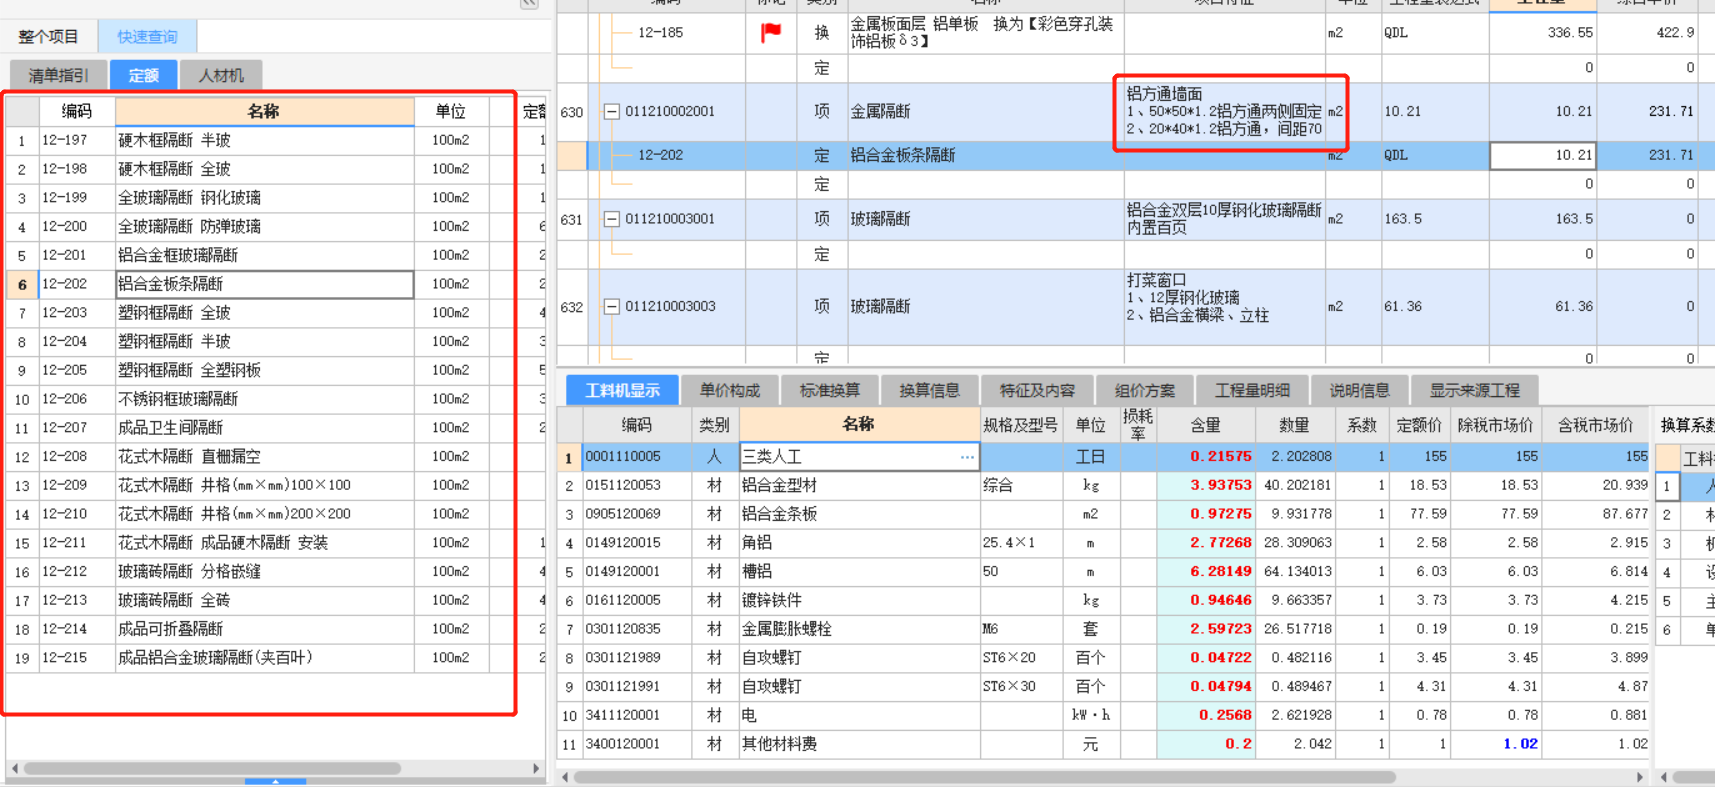Click the right arrow of quota list scrollbar
Image resolution: width=1715 pixels, height=787 pixels.
point(536,769)
